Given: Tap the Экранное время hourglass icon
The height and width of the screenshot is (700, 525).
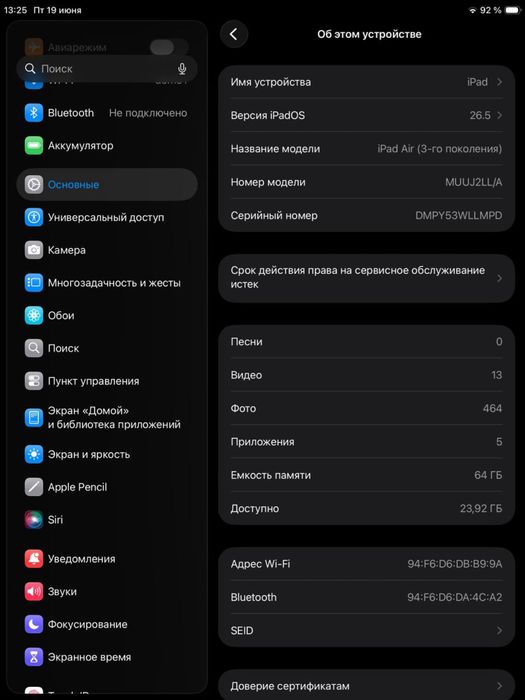Looking at the screenshot, I should (33, 657).
